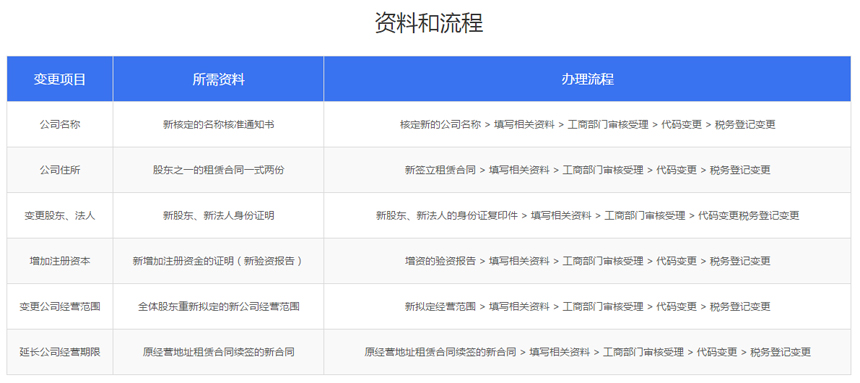Select the 办理流程 column header
Viewport: 860px width, 383px height.
pyautogui.click(x=587, y=79)
